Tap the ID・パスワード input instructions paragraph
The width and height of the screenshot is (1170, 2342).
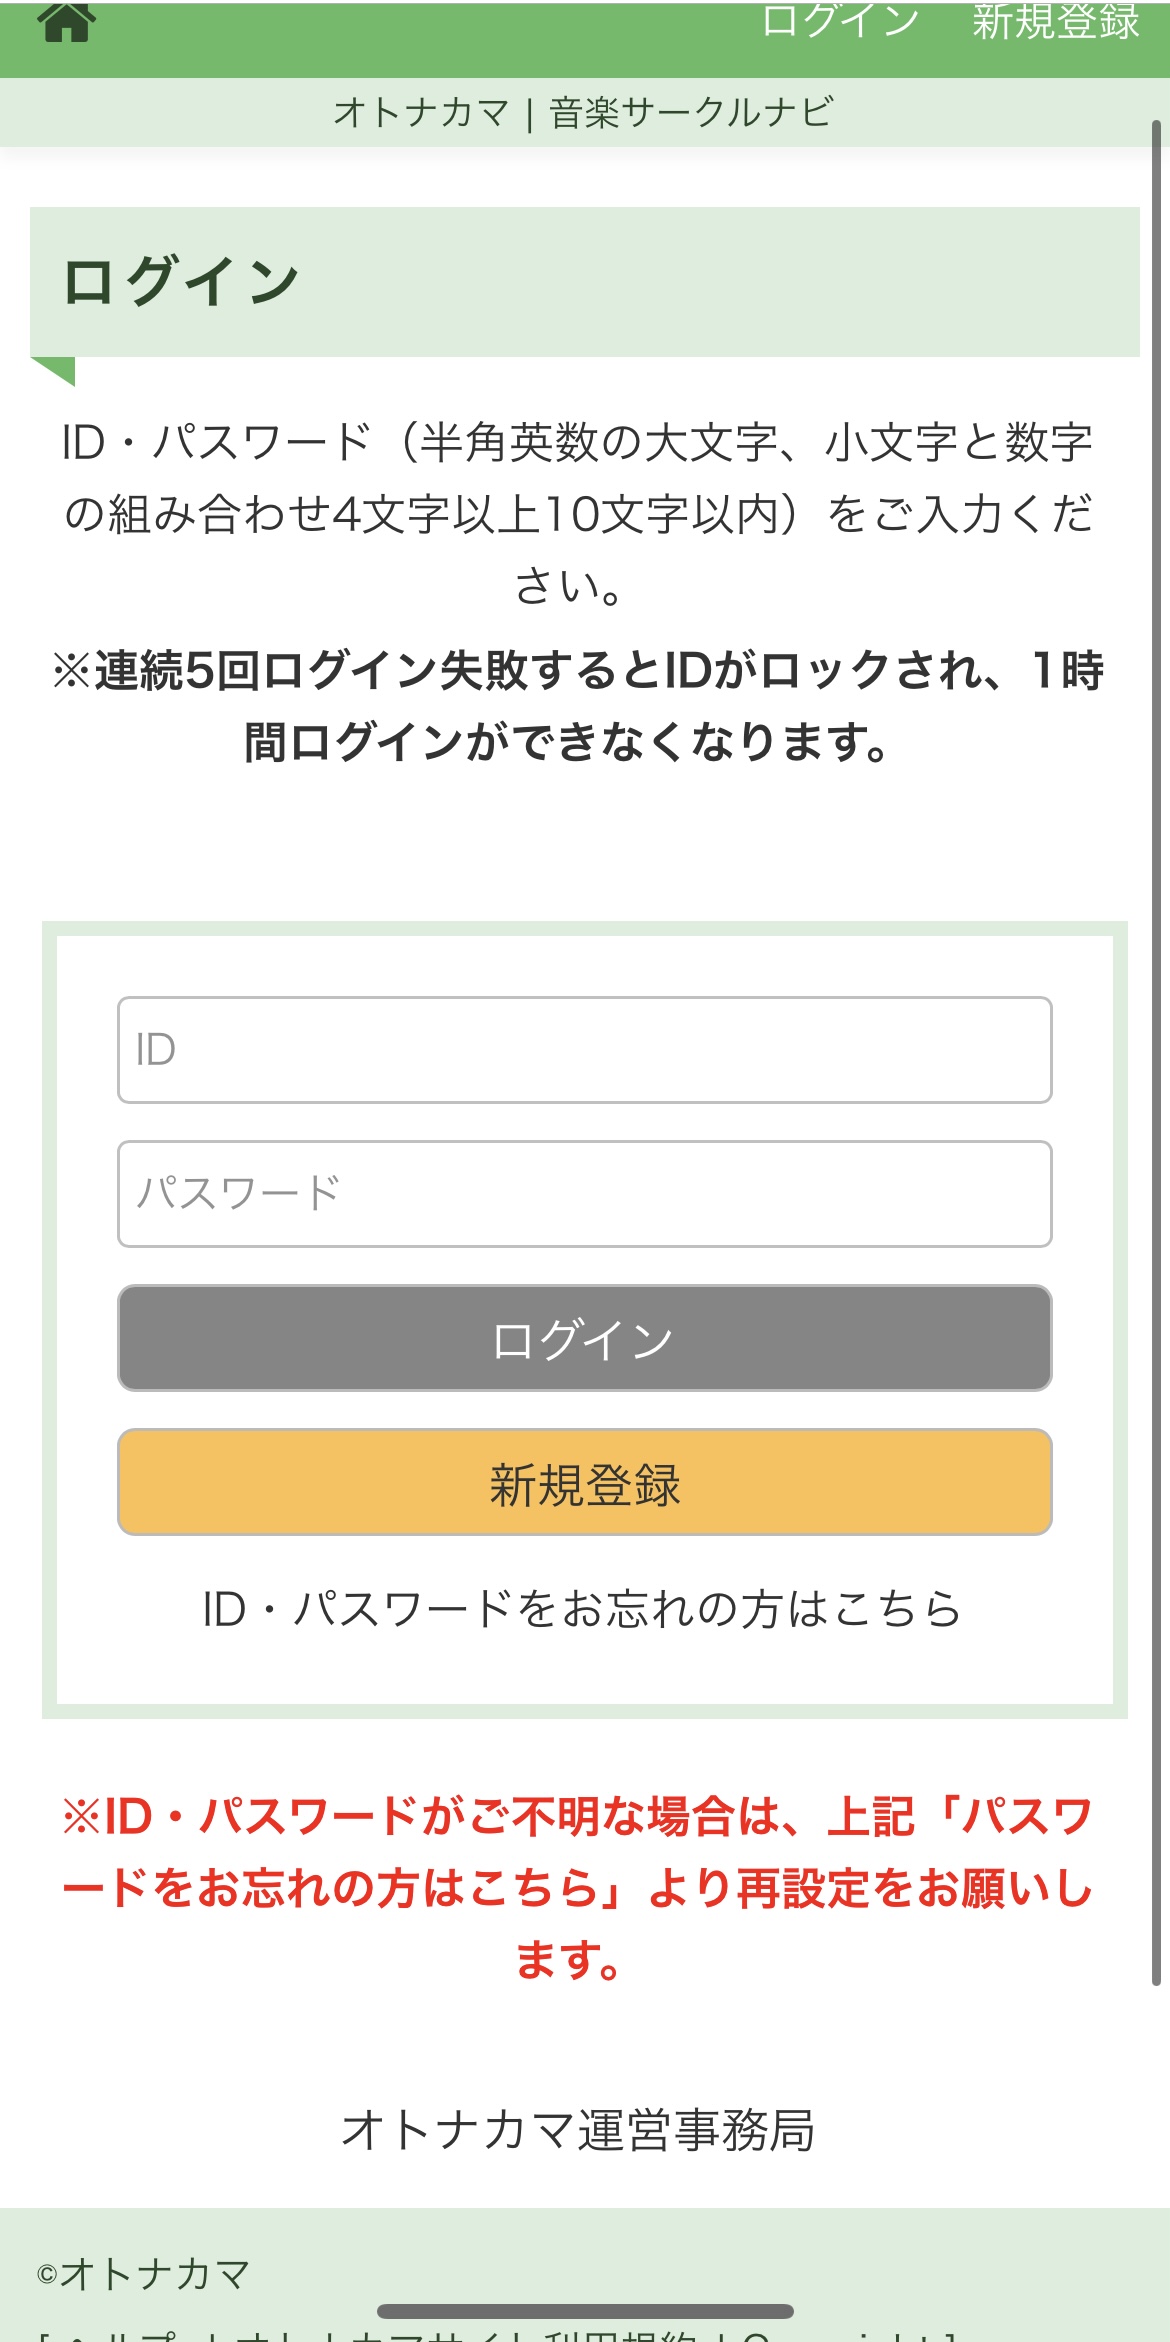pyautogui.click(x=578, y=514)
